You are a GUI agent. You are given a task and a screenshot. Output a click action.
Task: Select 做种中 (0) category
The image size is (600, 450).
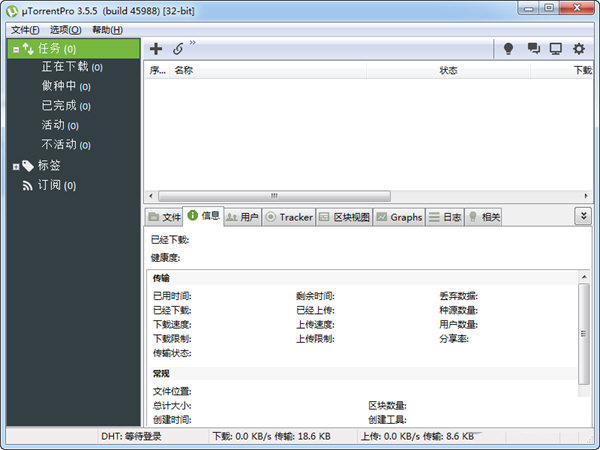pos(66,86)
